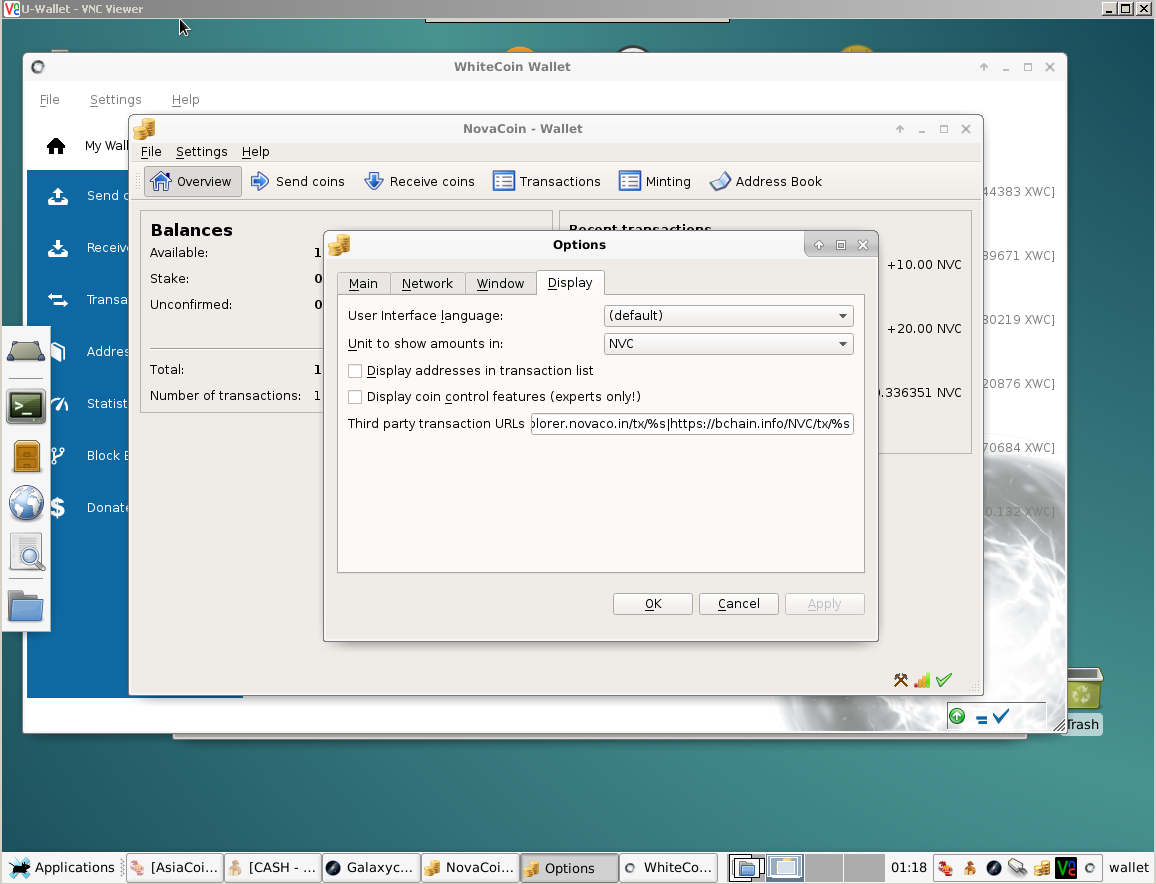
Task: Click the red AsiaCoin tray icon
Action: tap(945, 868)
